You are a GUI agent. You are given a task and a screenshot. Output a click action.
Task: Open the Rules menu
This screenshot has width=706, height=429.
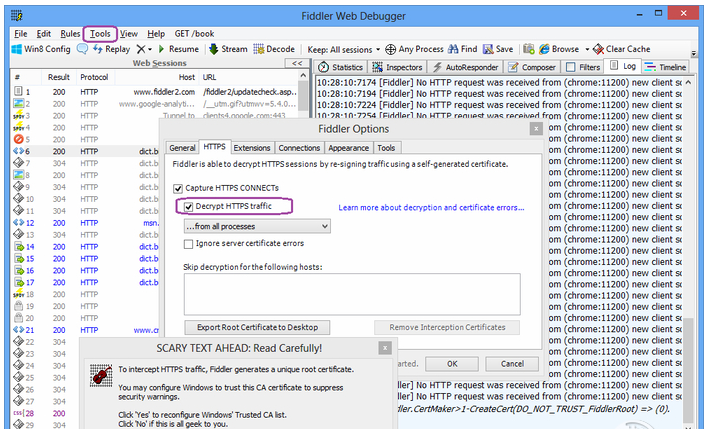[x=70, y=34]
